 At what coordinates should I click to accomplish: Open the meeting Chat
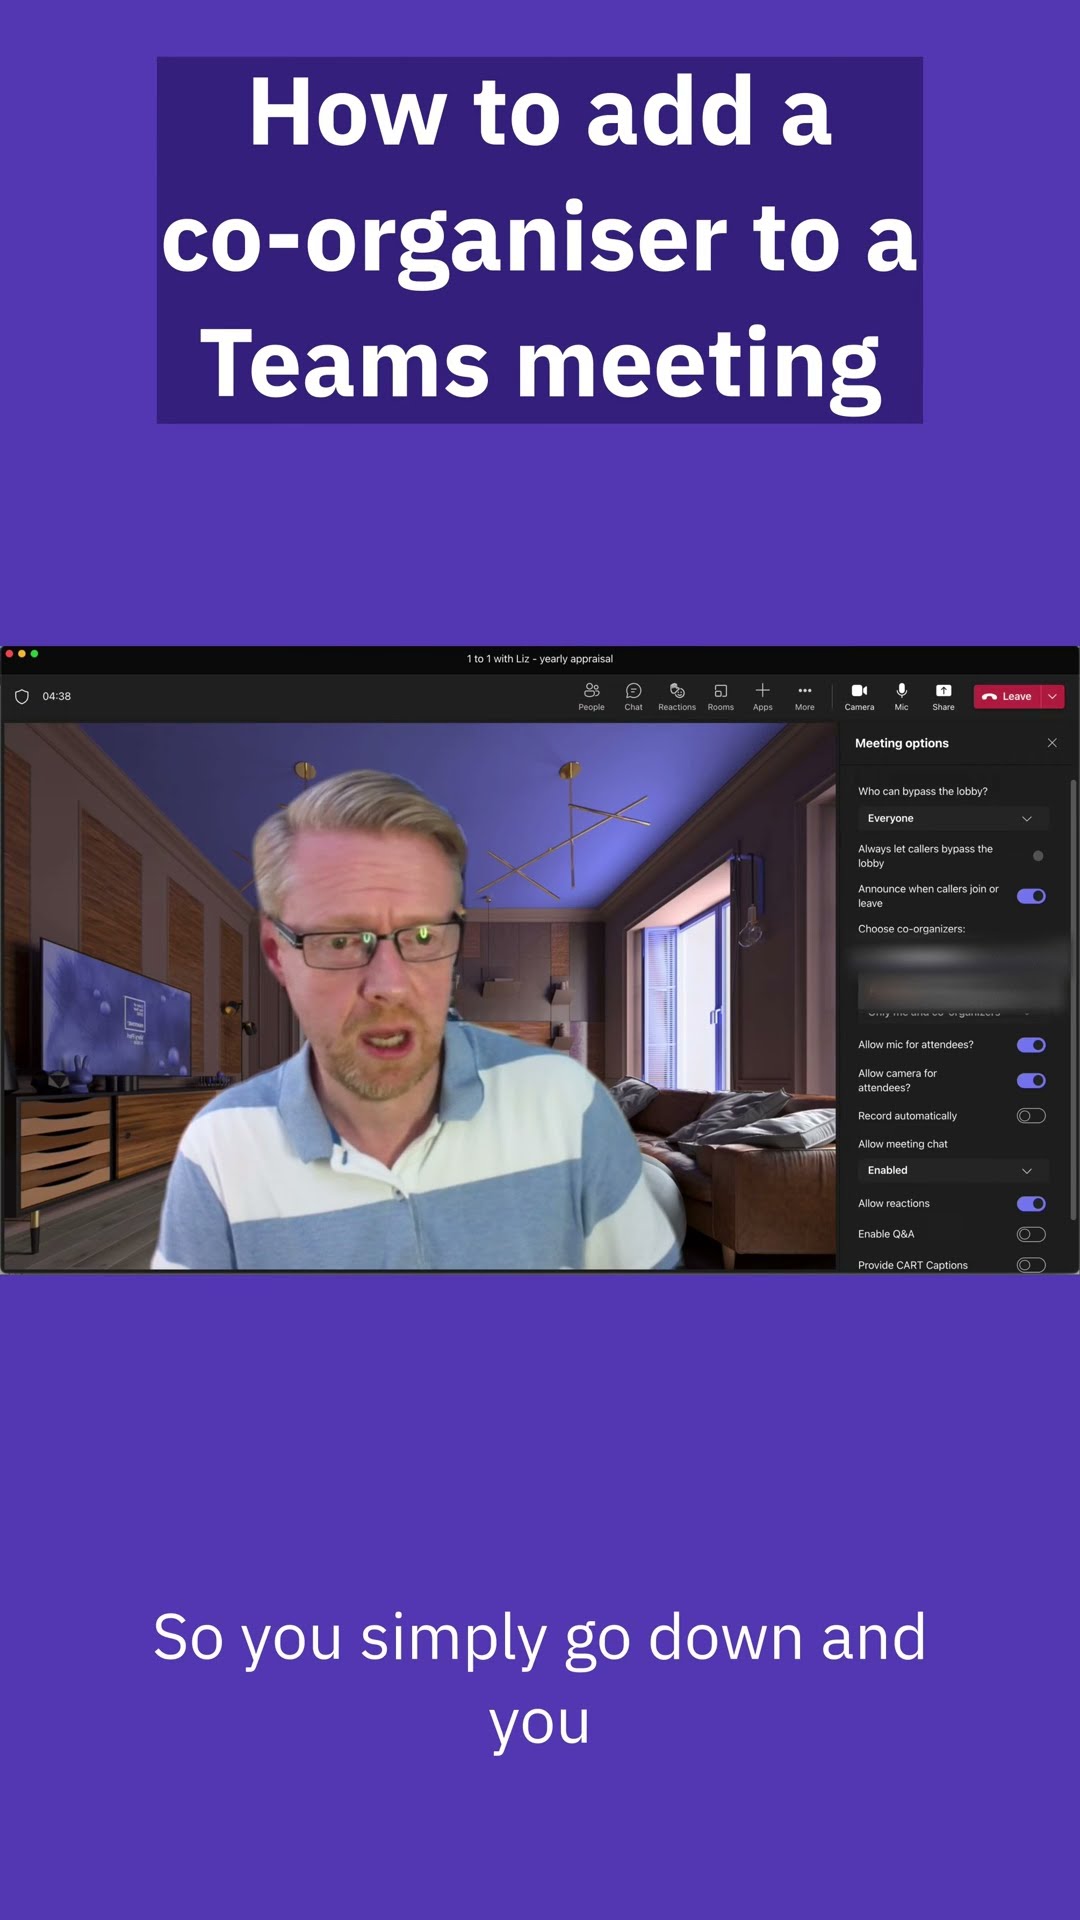click(633, 696)
